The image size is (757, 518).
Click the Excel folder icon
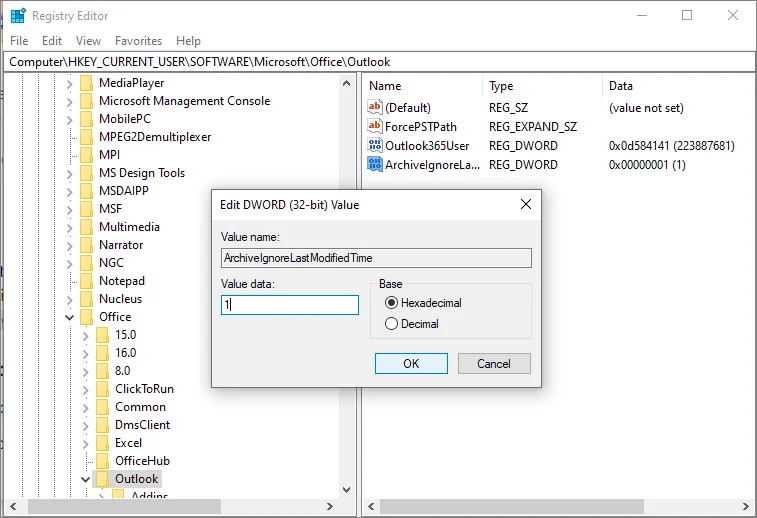pyautogui.click(x=103, y=443)
